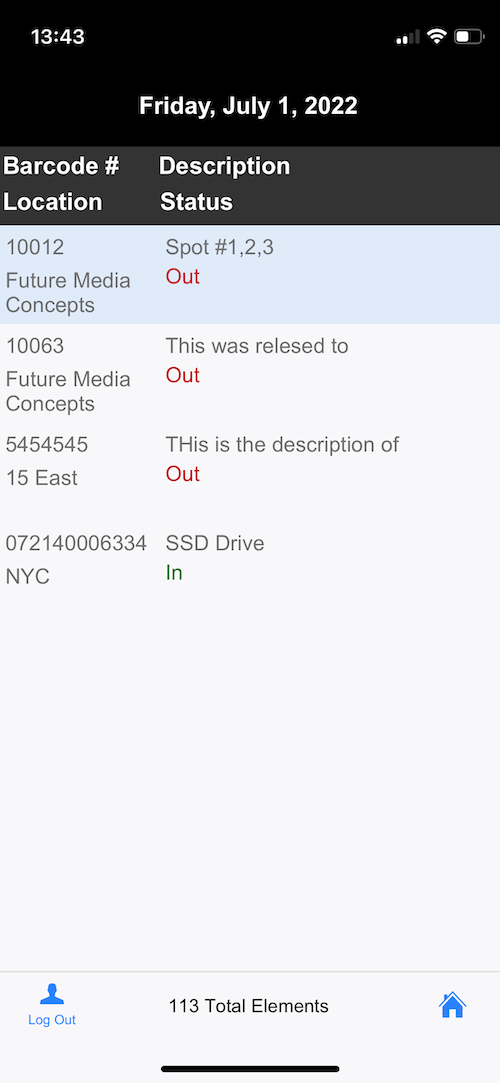The image size is (500, 1083).
Task: Tap the green In status
Action: tap(174, 573)
